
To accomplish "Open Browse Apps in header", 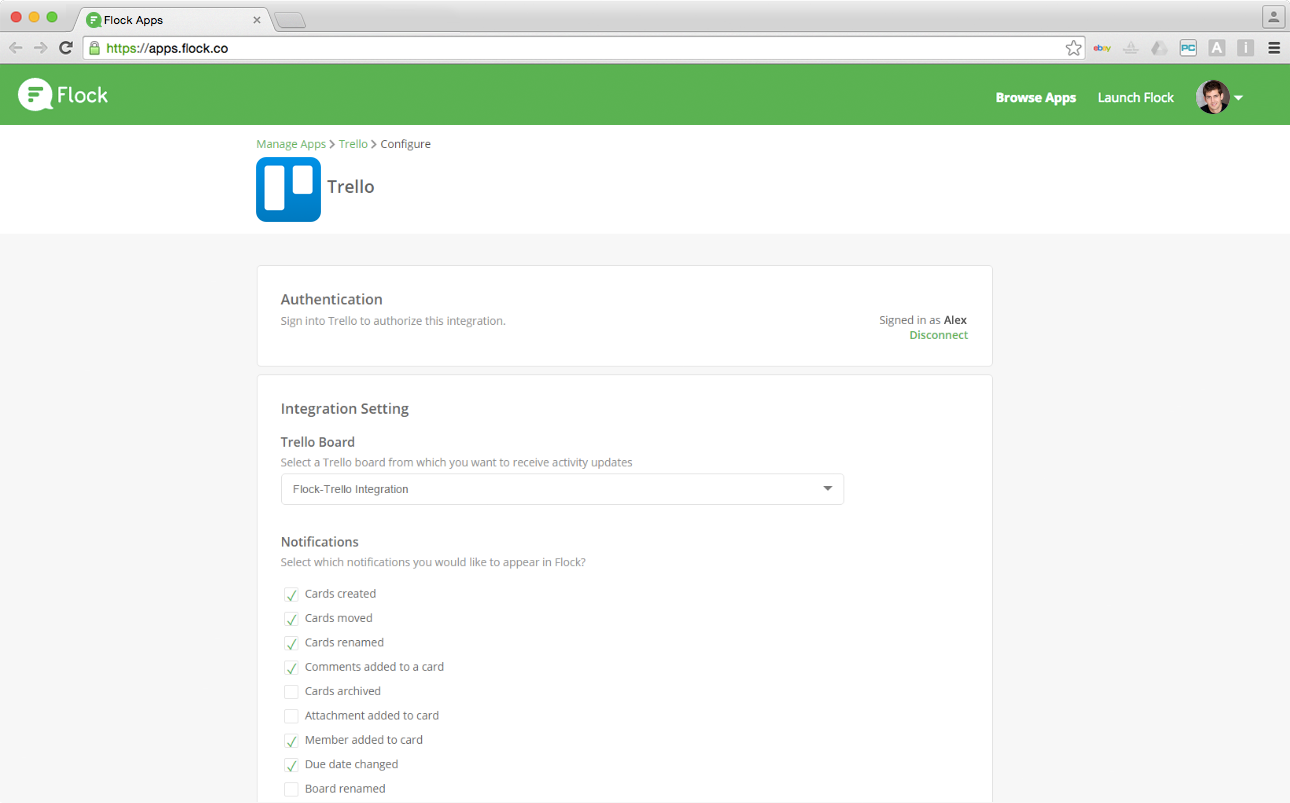I will coord(1036,97).
